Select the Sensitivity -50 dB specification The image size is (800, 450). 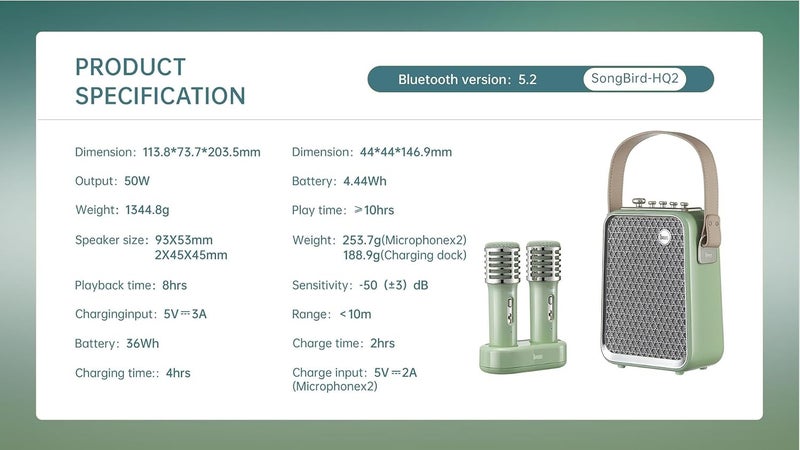click(x=360, y=285)
